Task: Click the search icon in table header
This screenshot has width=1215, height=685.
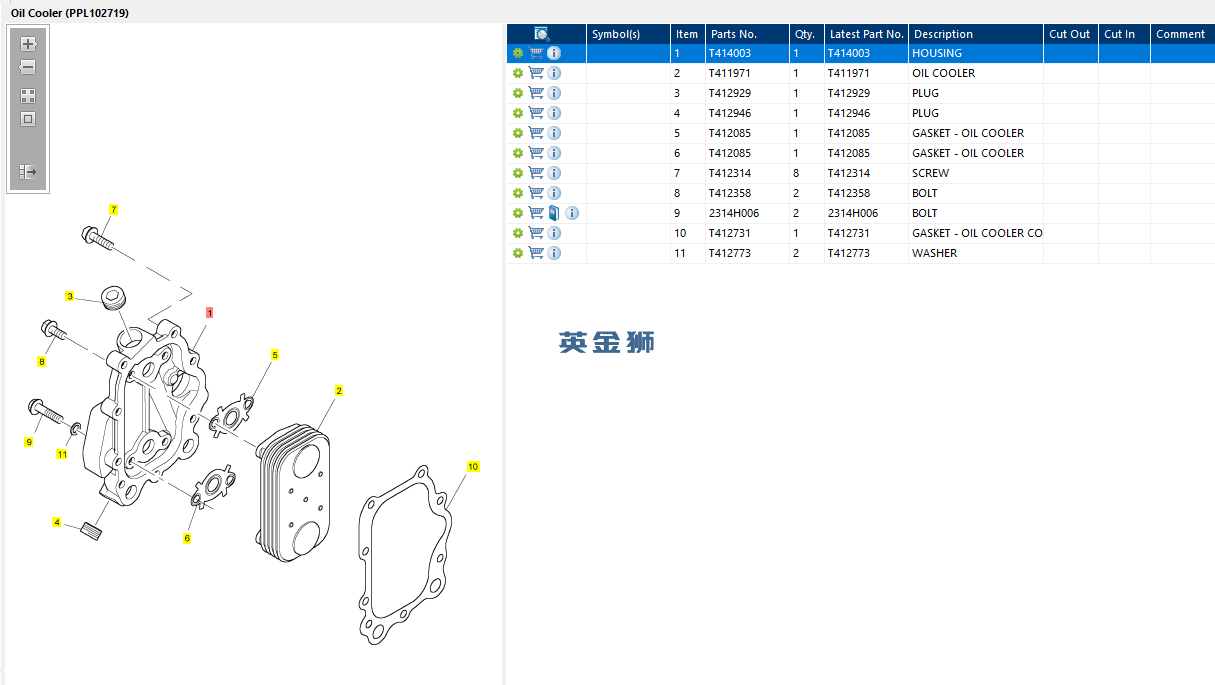Action: 541,34
